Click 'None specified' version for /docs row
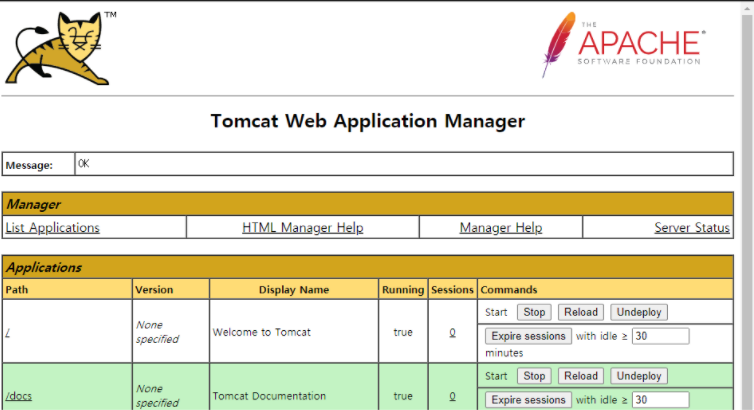The height and width of the screenshot is (410, 754). [x=157, y=396]
